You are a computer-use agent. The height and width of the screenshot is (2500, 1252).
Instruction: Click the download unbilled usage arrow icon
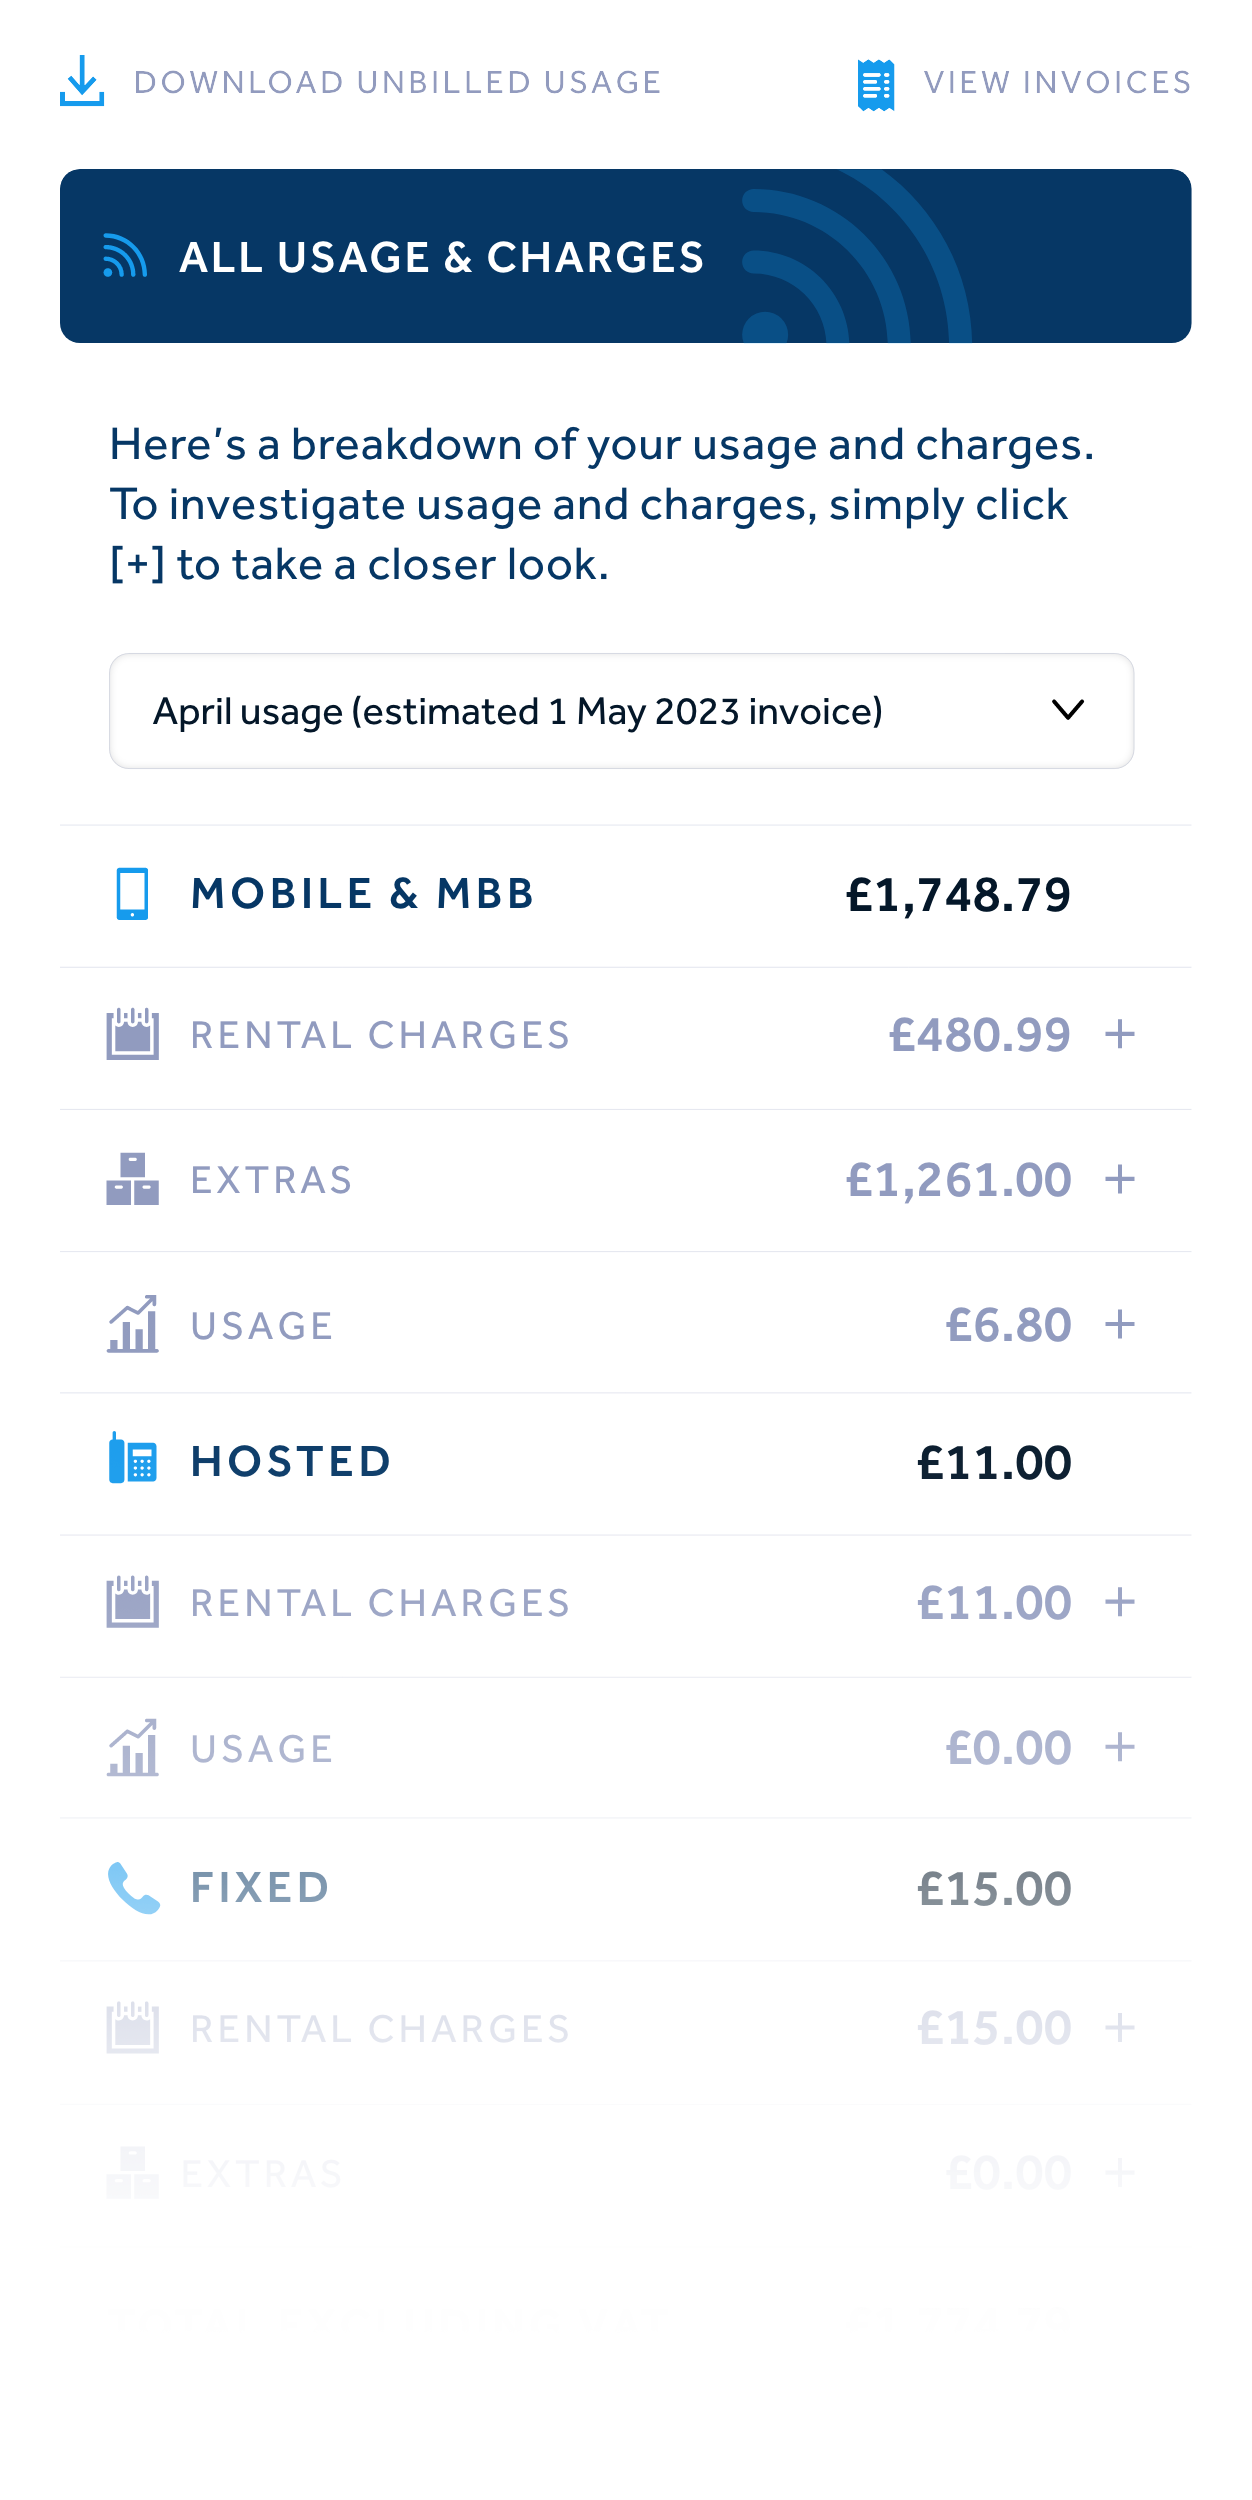[x=82, y=81]
